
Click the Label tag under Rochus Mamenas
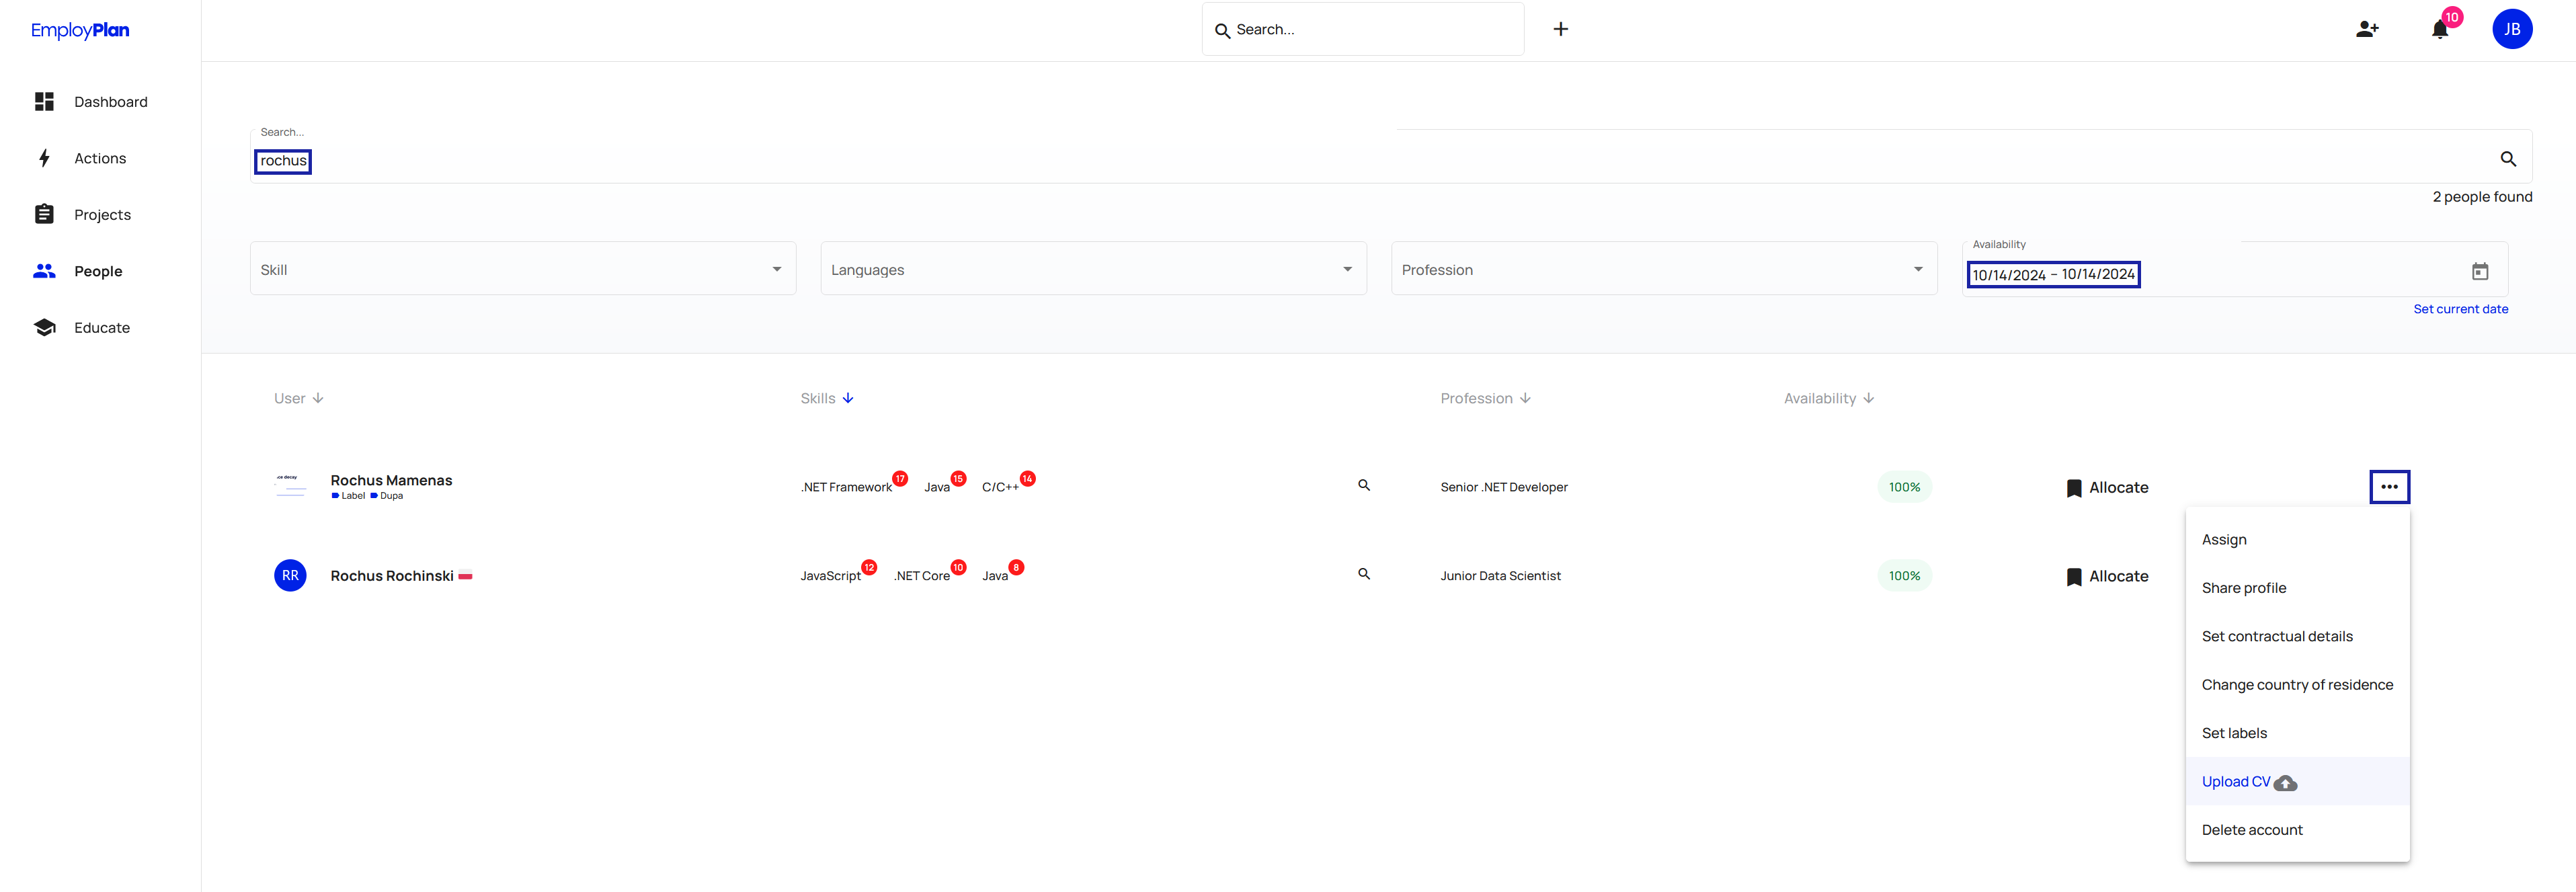click(348, 496)
